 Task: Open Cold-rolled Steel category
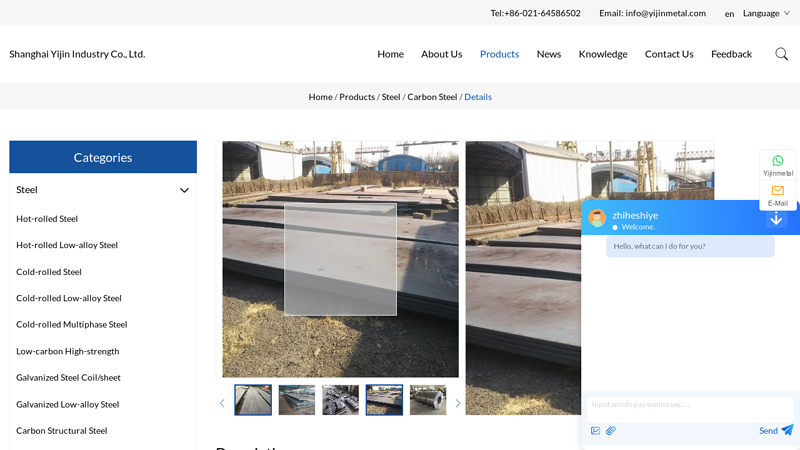[49, 272]
